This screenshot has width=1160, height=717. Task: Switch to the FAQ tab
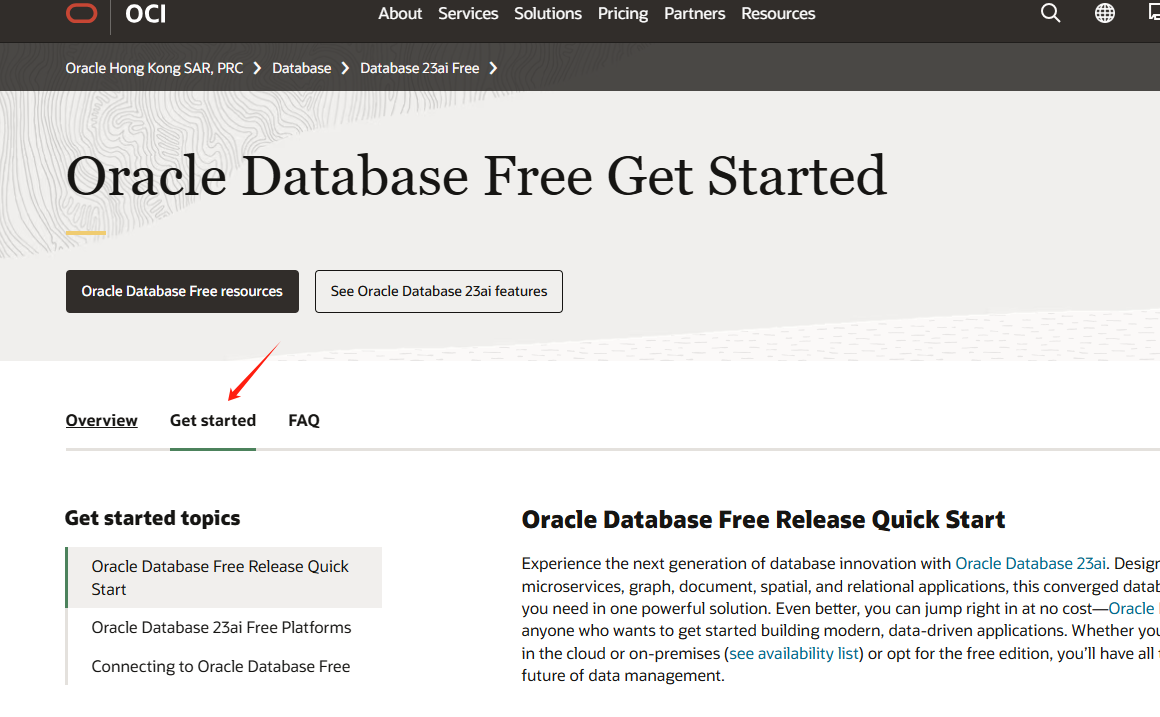(304, 420)
